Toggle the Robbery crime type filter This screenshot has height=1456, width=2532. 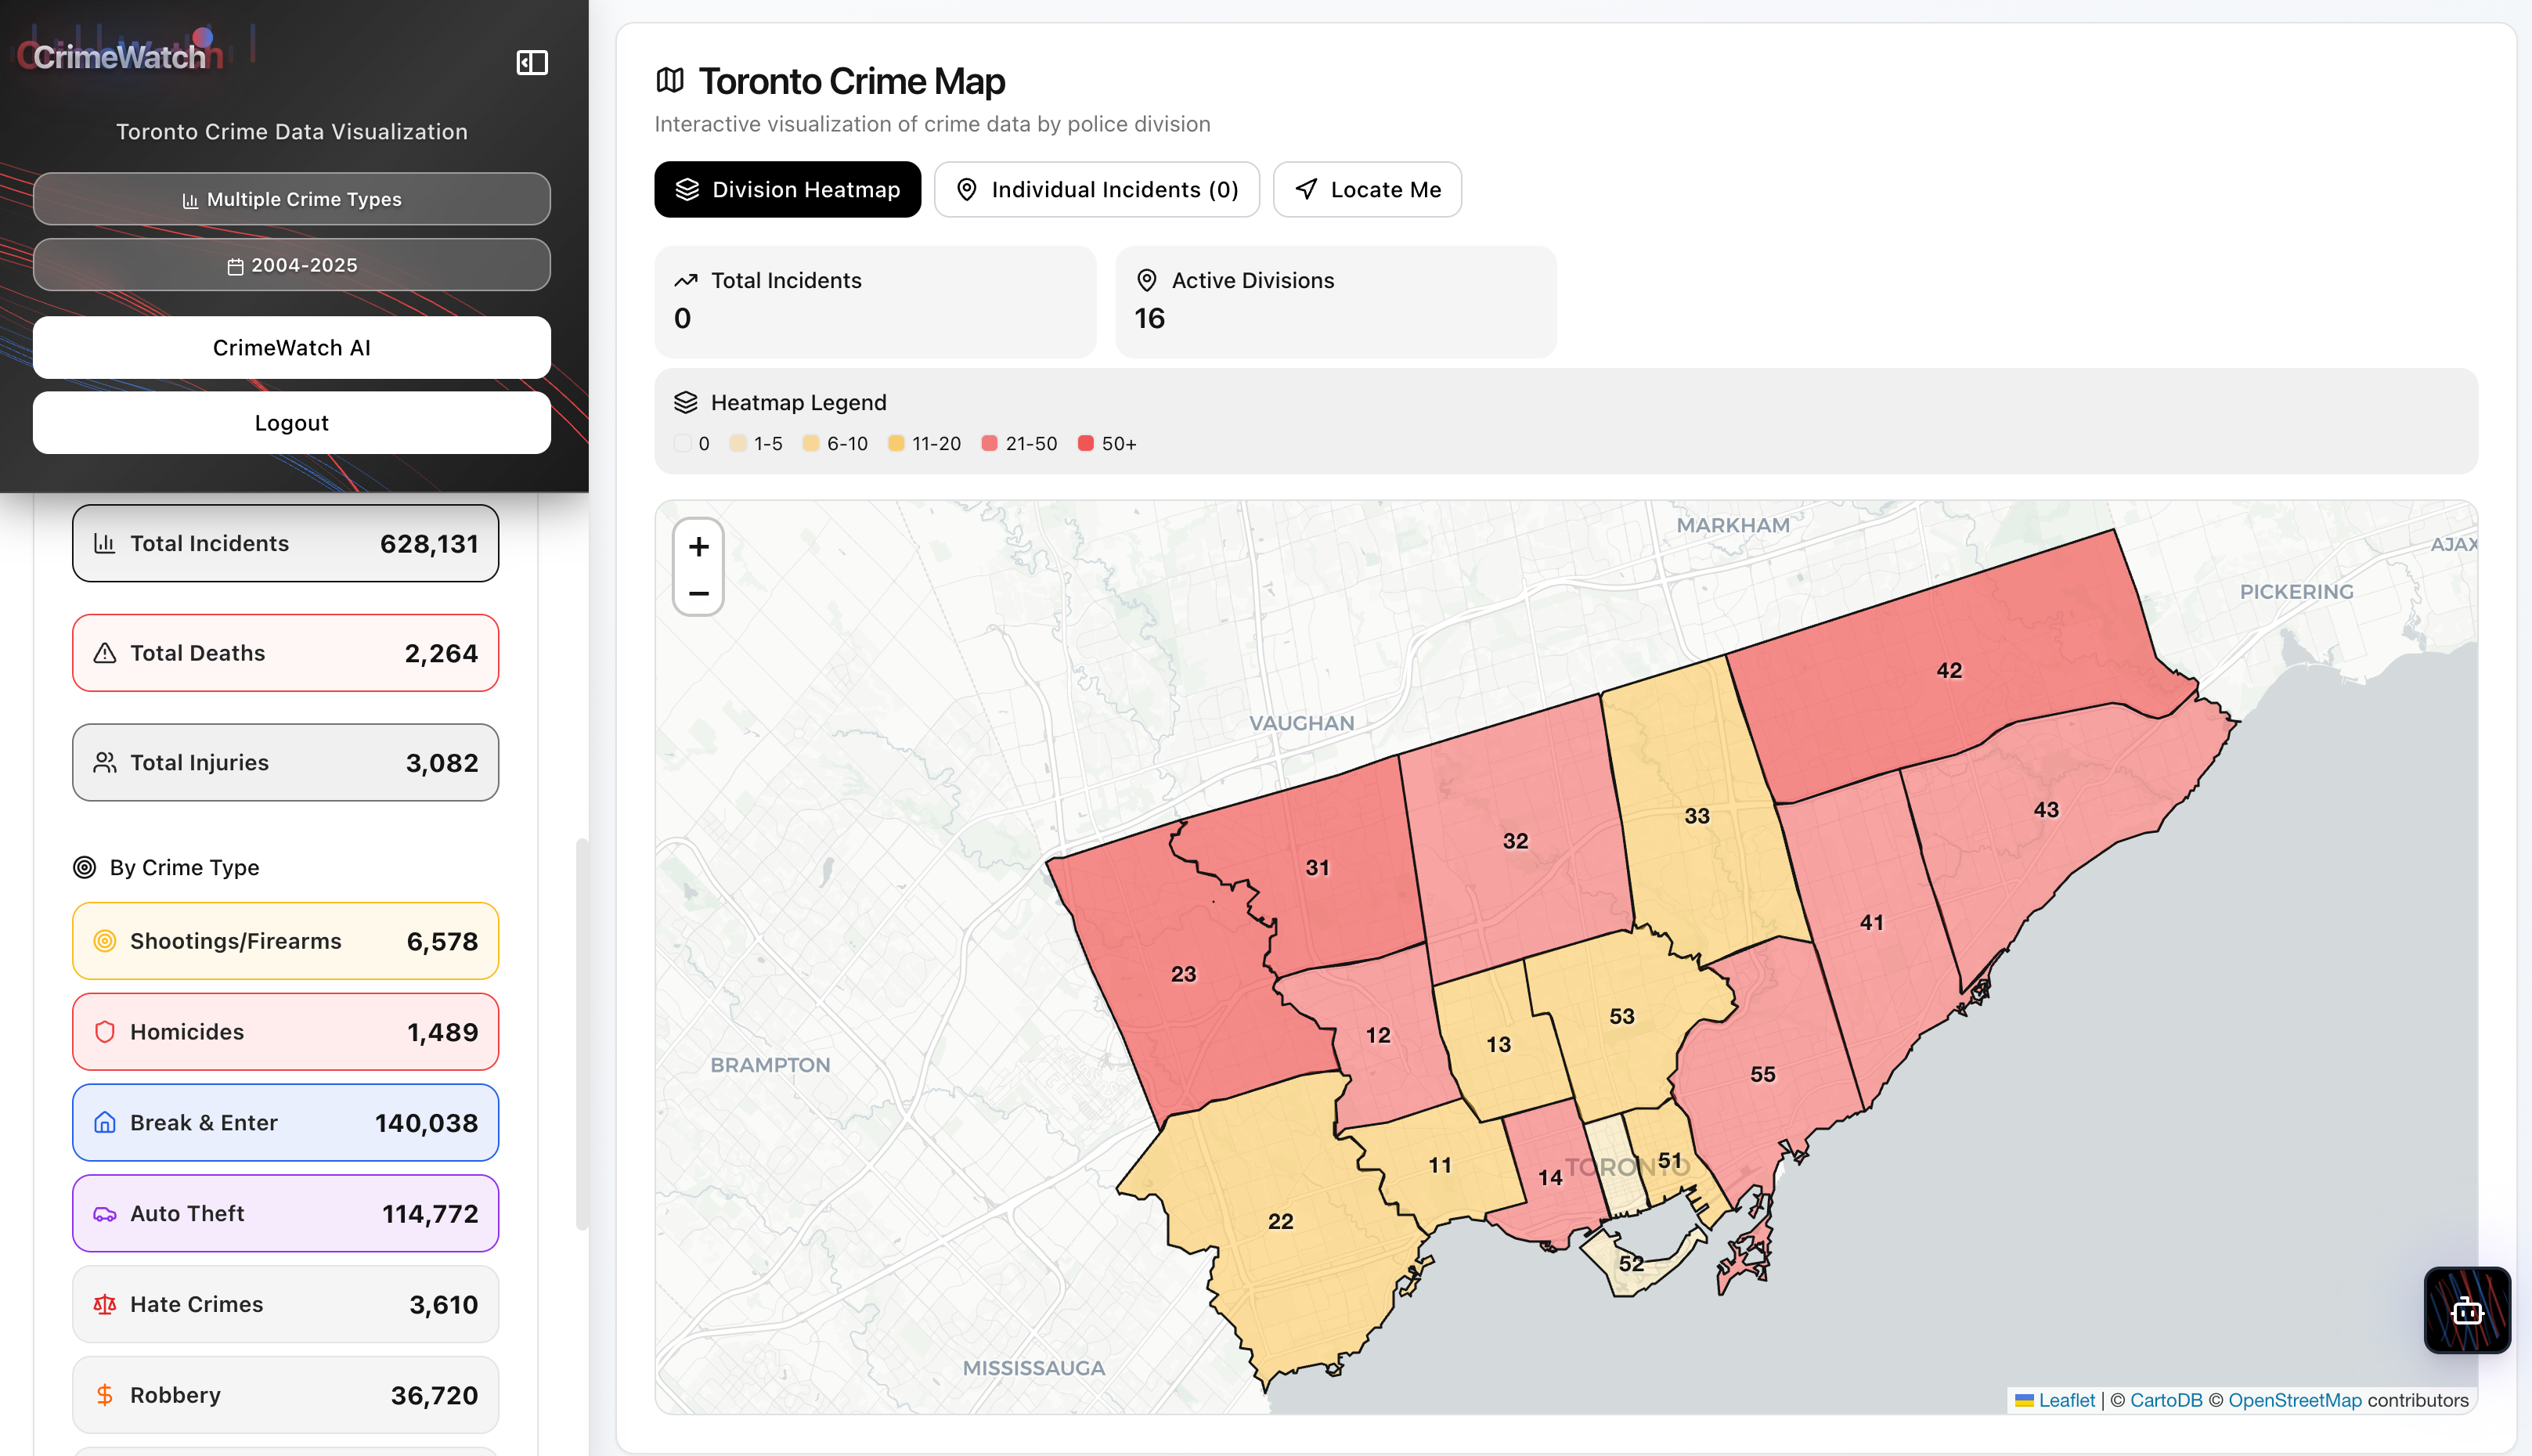[x=285, y=1395]
